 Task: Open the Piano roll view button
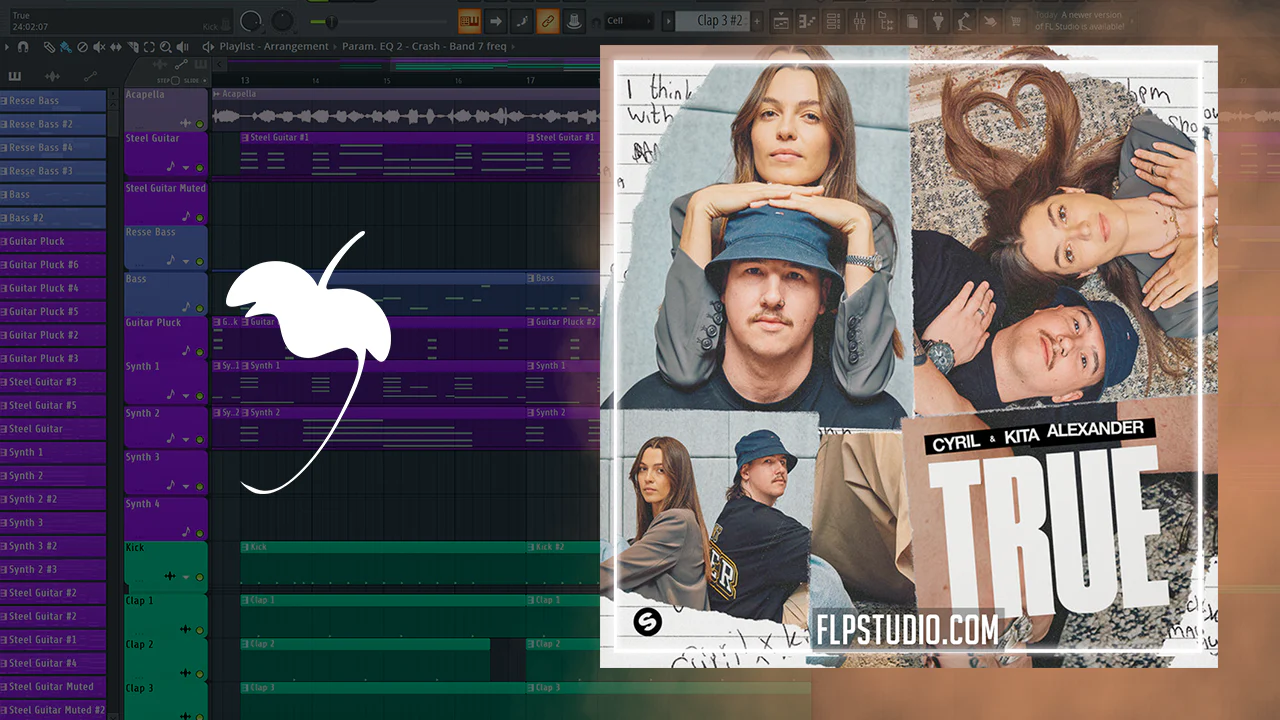[x=808, y=20]
